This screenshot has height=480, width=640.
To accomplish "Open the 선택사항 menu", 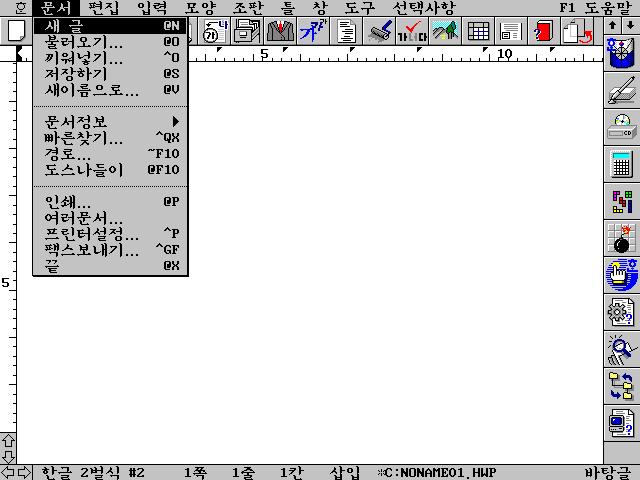I will [424, 8].
